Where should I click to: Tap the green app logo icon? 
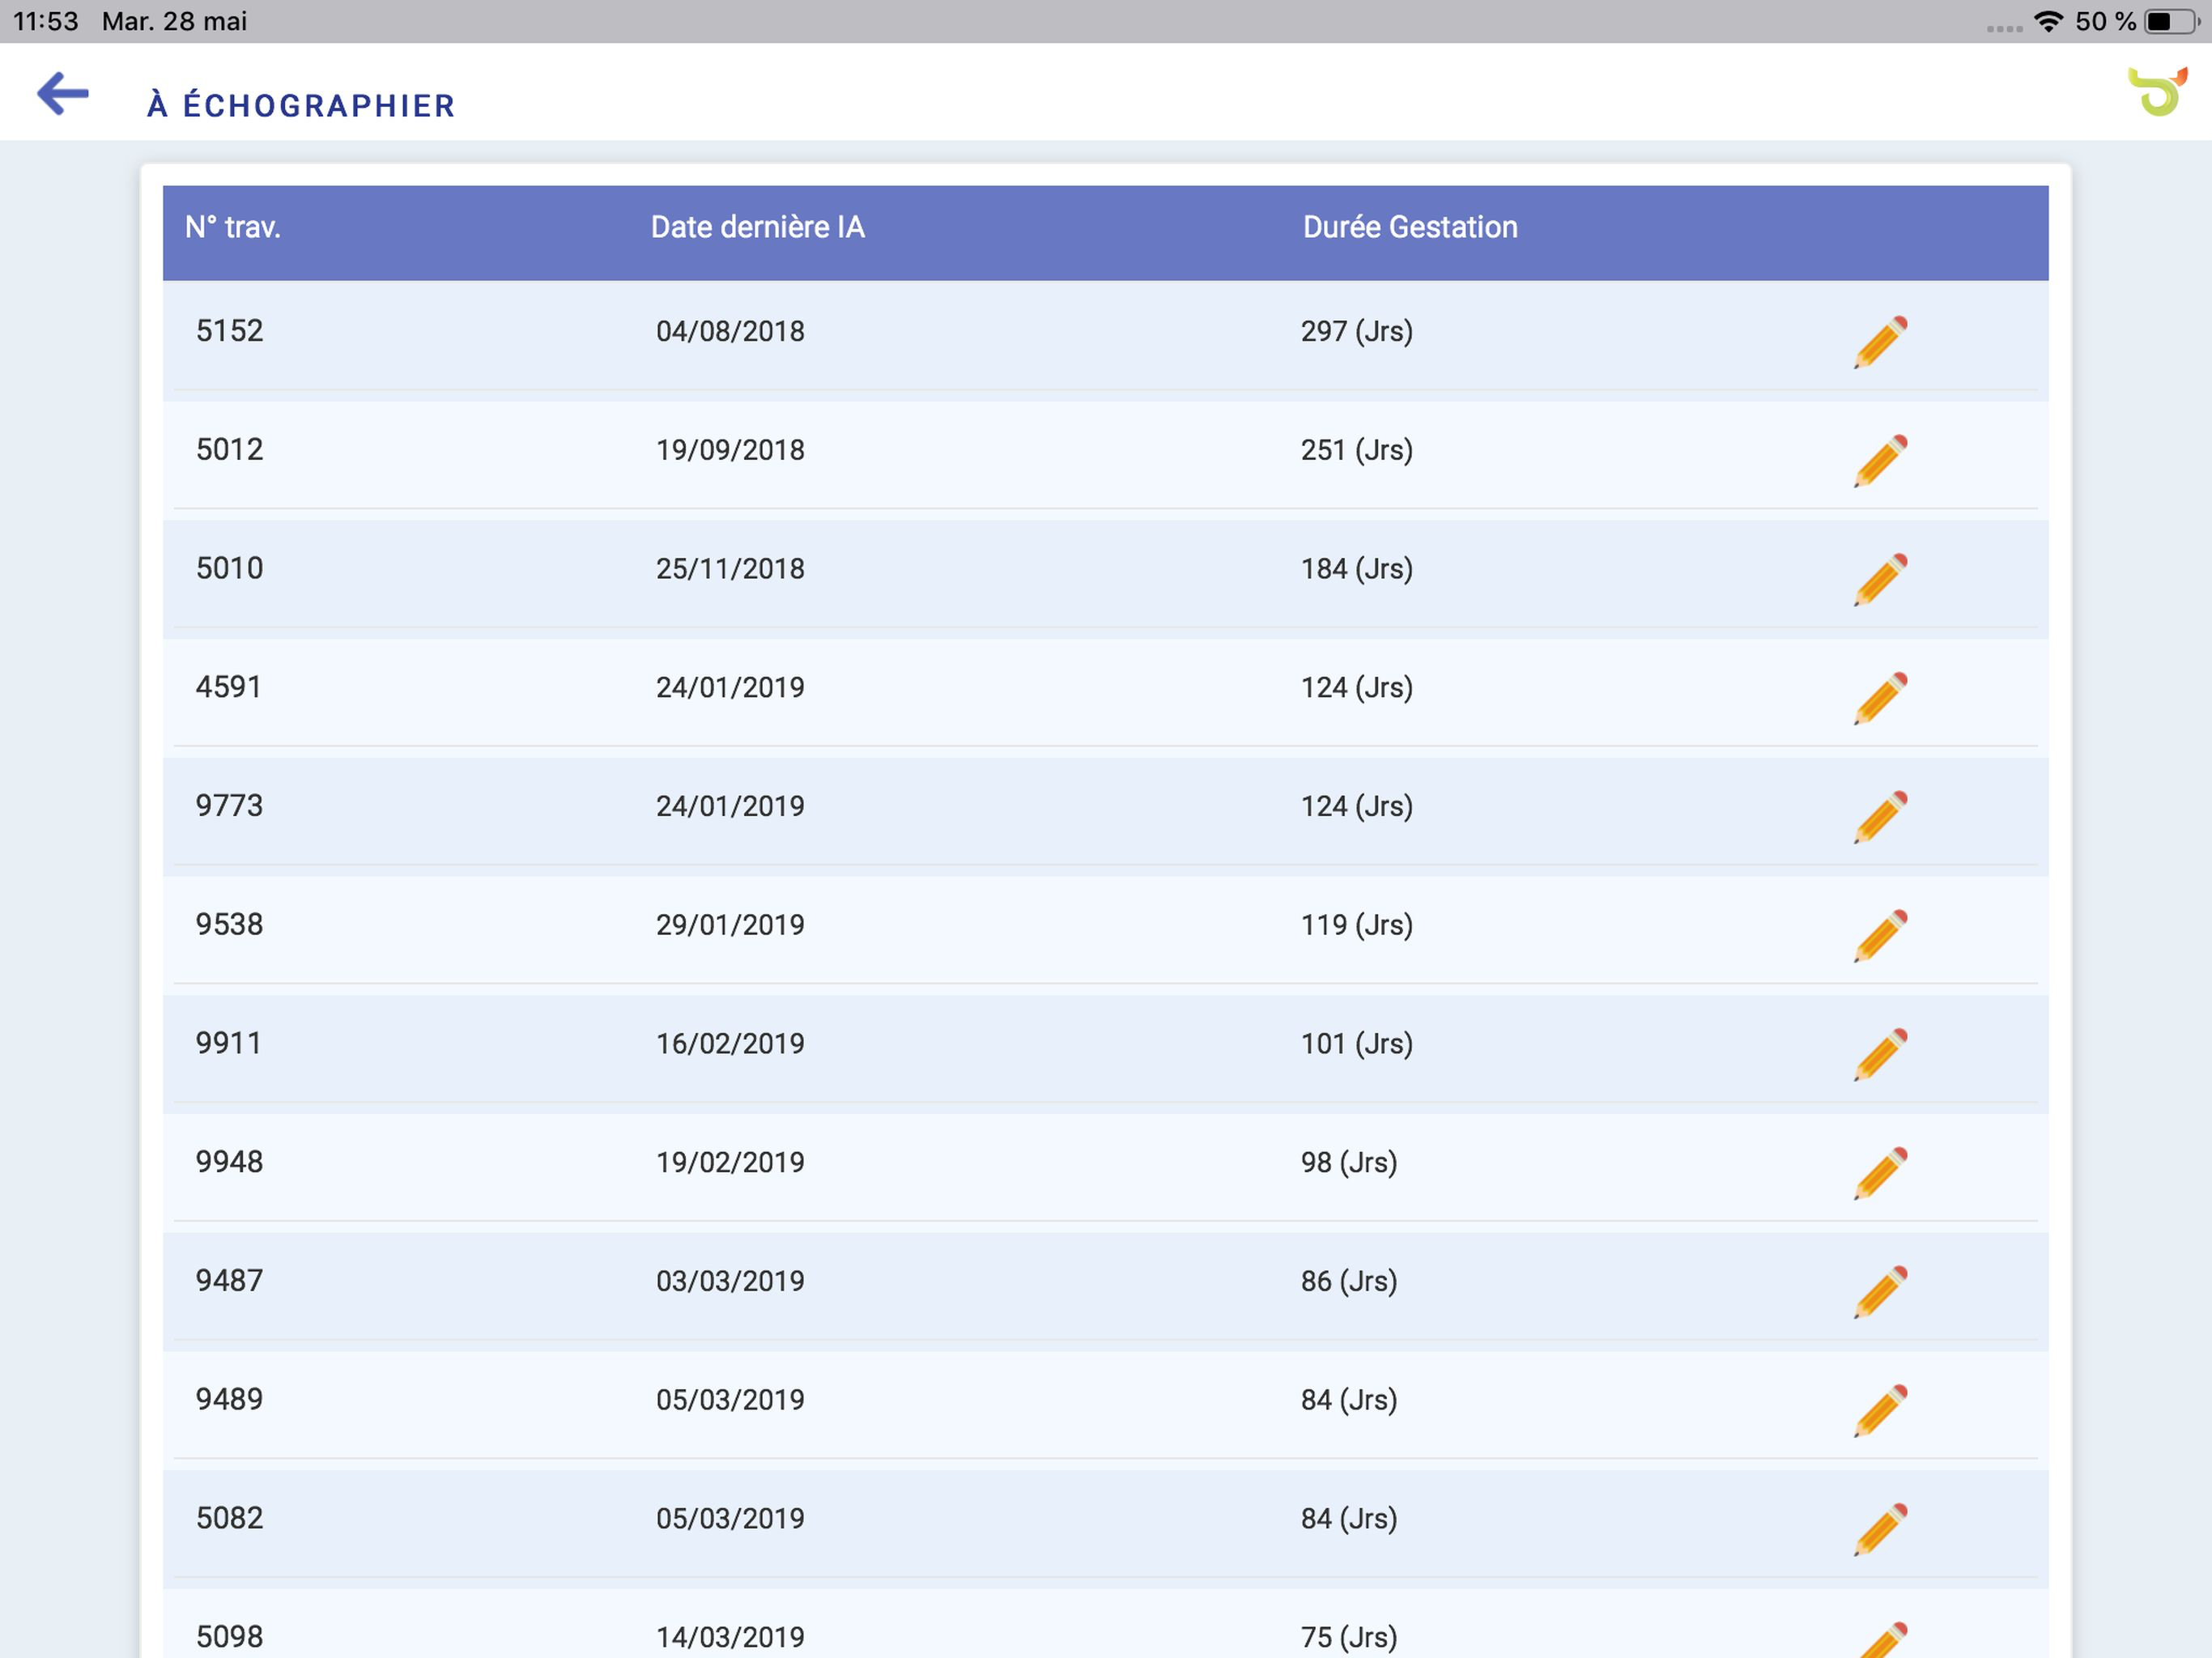tap(2158, 92)
